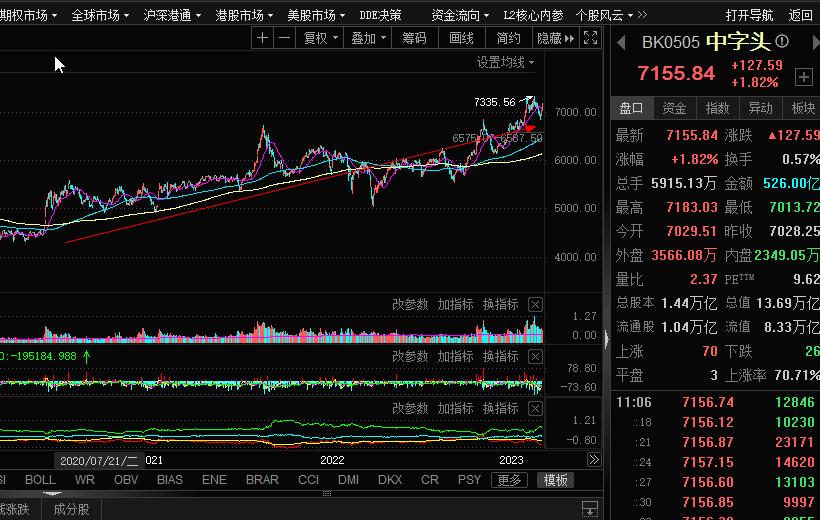
Task: Click 改参数 in second indicator panel
Action: pos(410,357)
